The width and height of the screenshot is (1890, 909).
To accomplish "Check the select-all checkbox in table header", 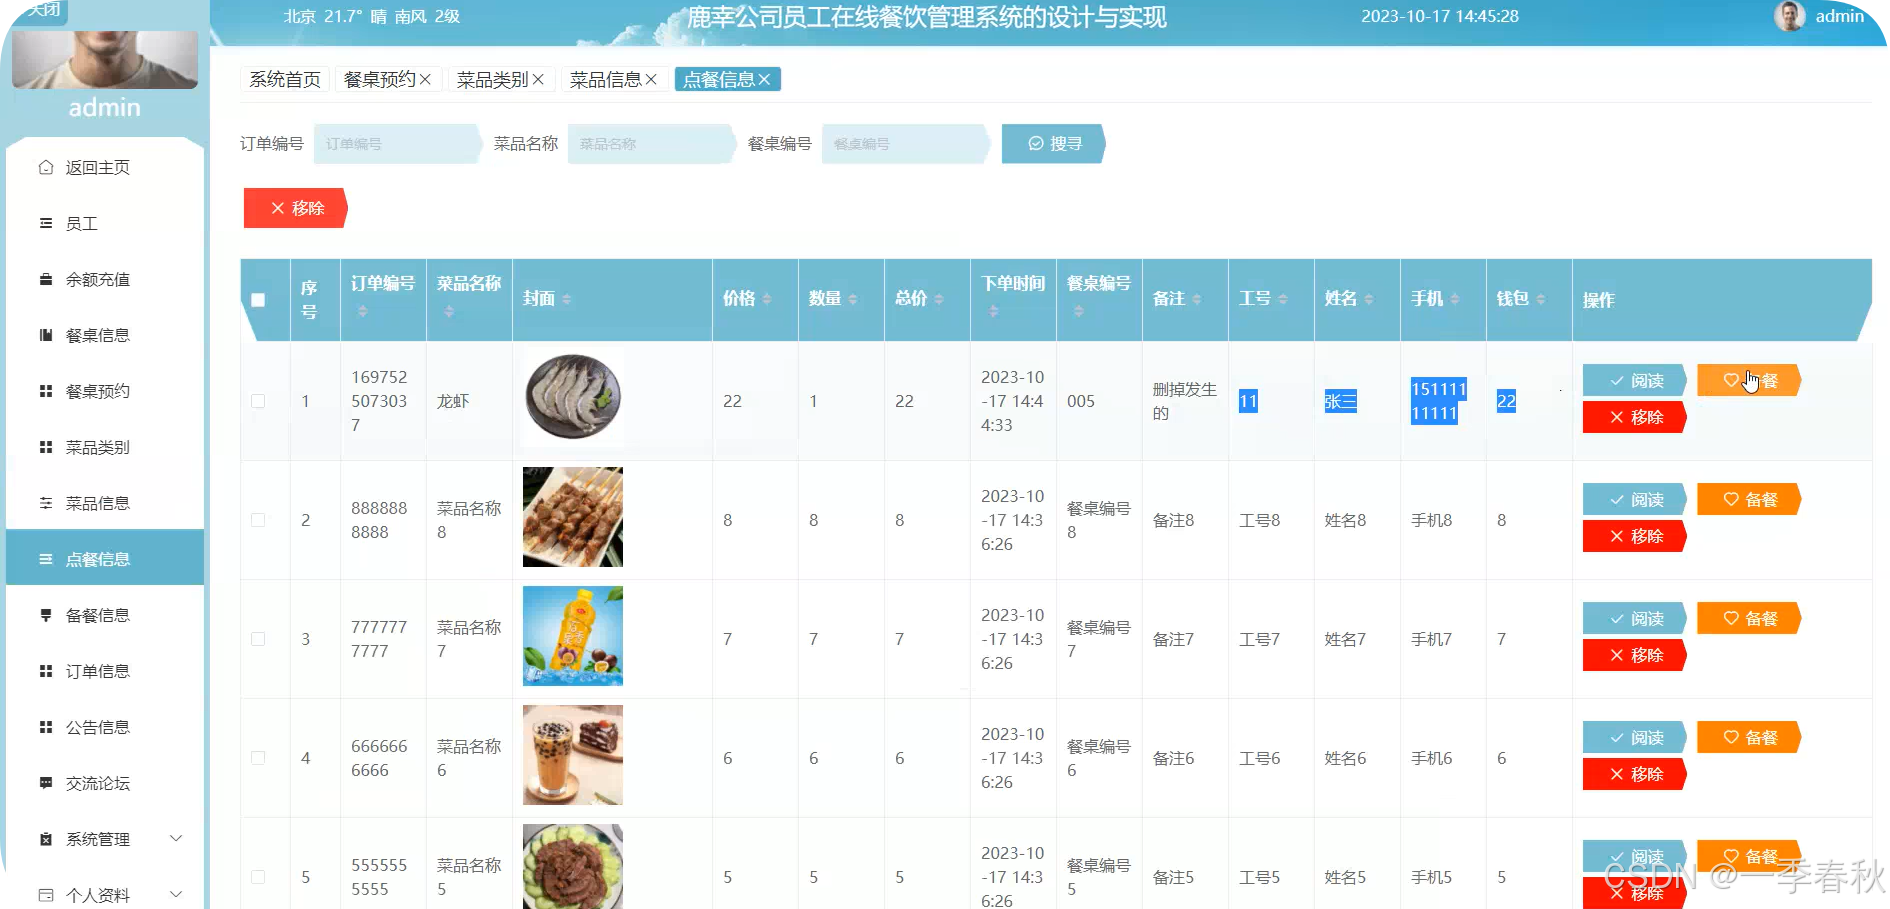I will [x=259, y=299].
